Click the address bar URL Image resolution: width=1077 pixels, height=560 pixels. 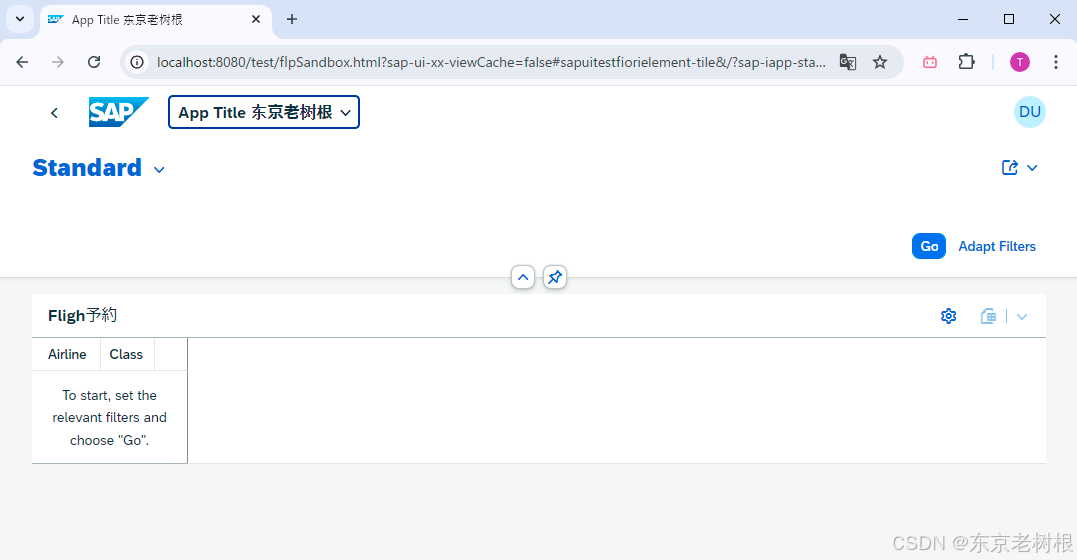[490, 62]
